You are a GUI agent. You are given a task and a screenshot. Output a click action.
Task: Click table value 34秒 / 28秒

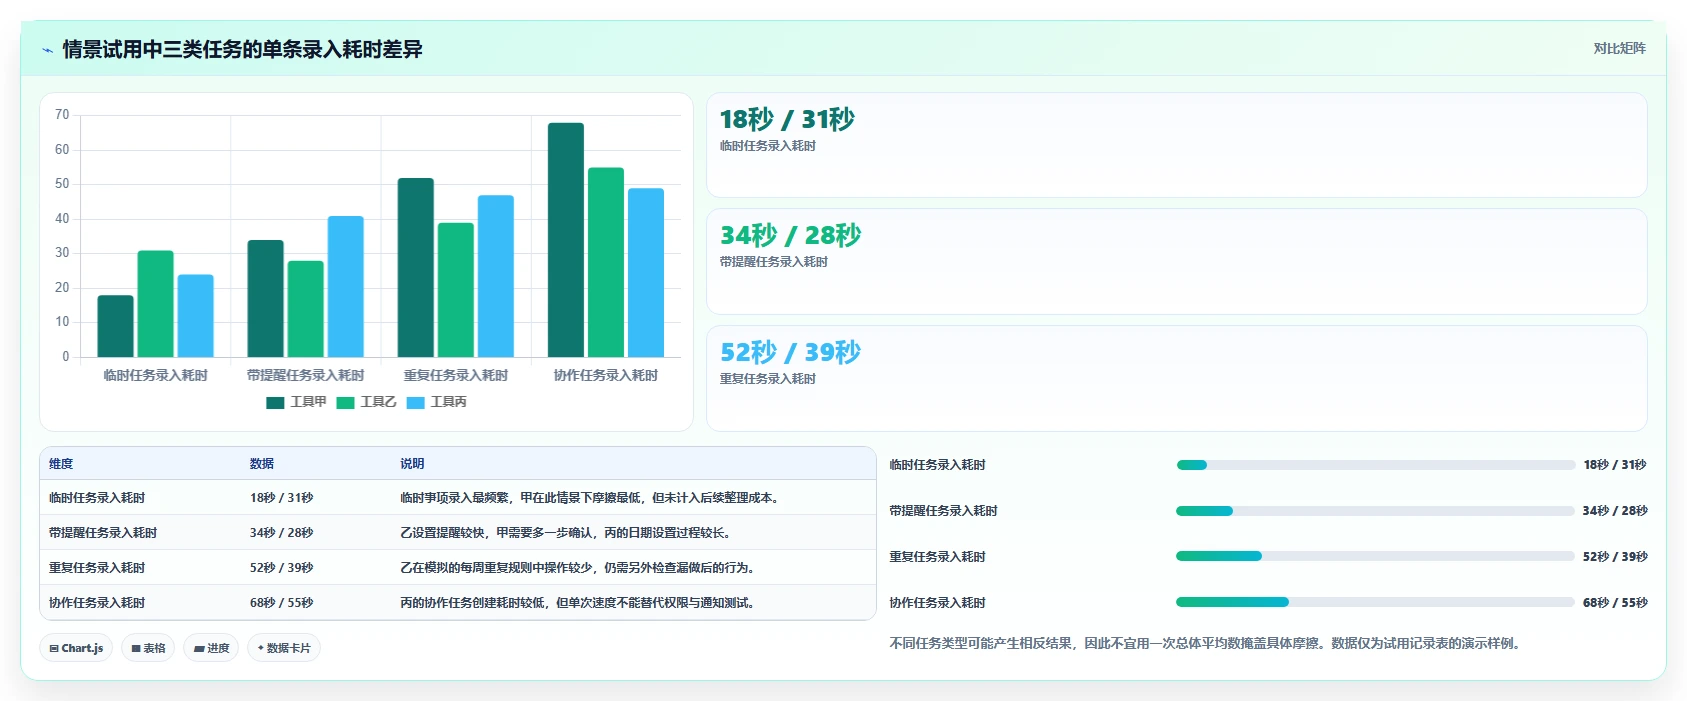(282, 533)
